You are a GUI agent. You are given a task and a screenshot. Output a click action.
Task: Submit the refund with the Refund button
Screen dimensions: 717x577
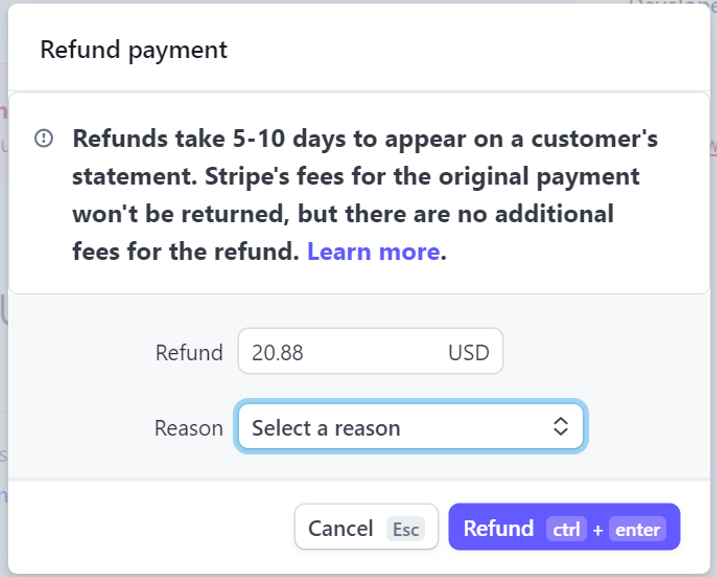click(x=498, y=528)
